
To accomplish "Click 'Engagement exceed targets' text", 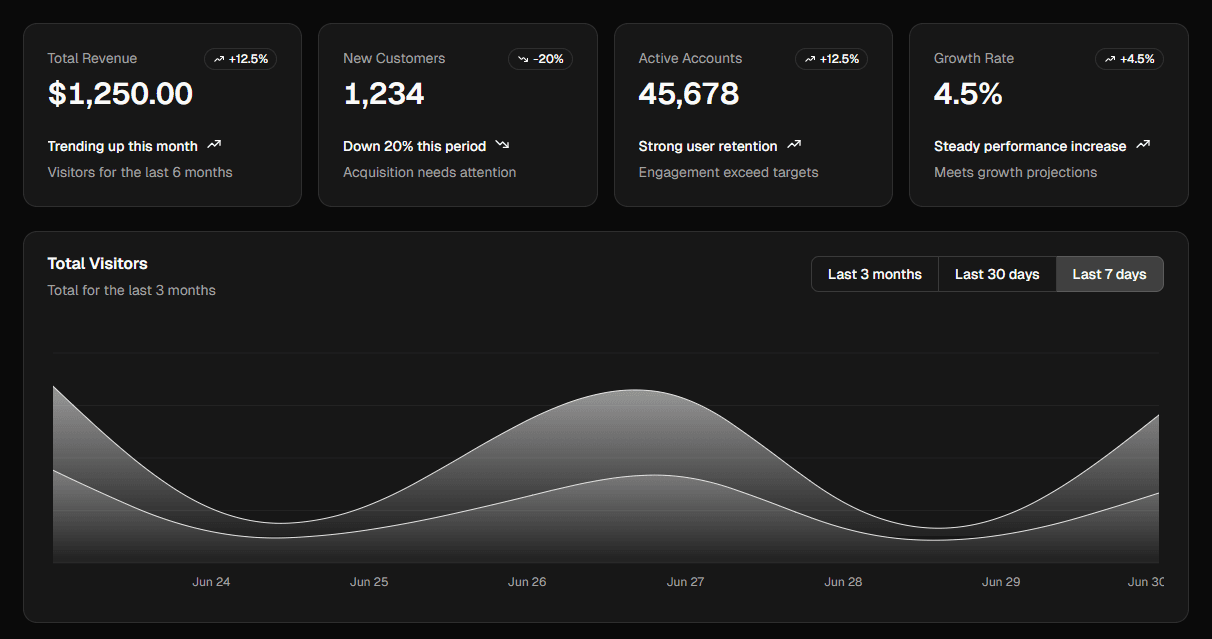I will pos(728,172).
